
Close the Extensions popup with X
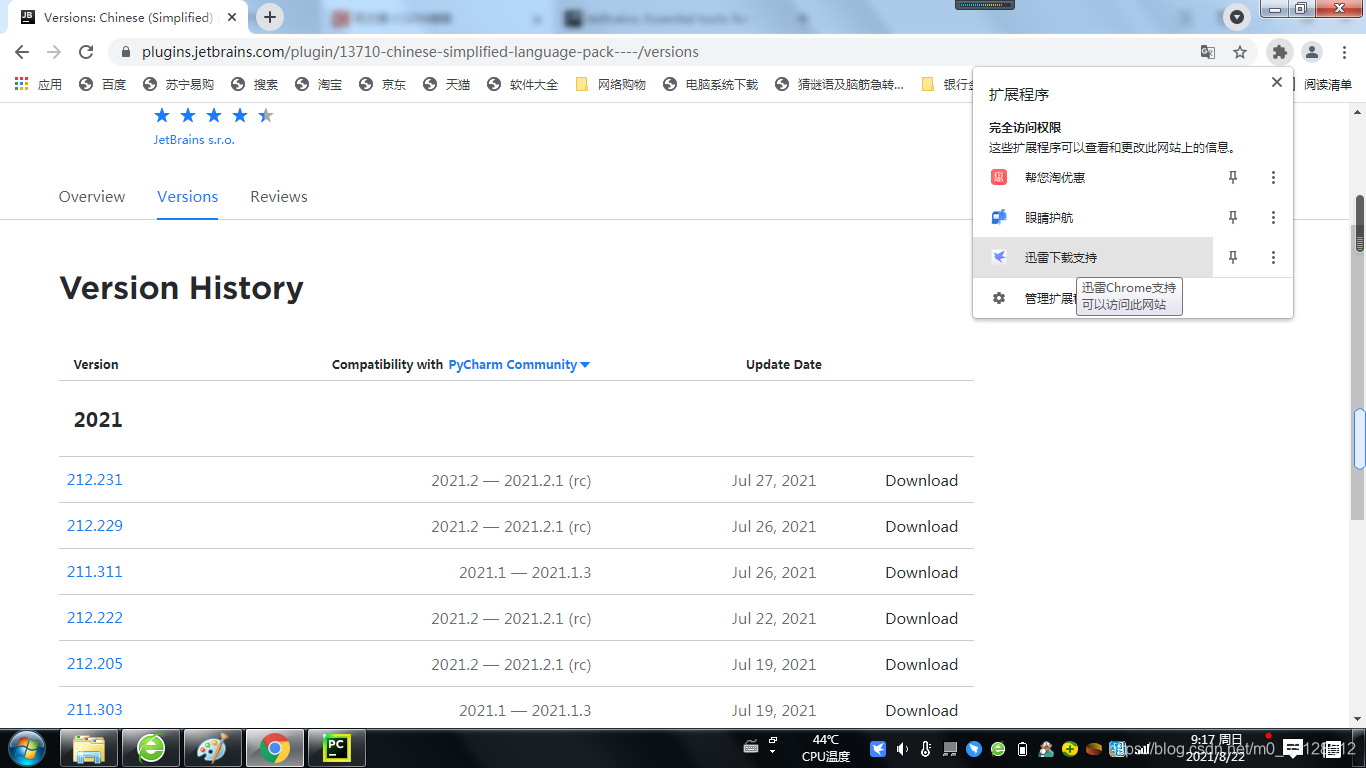1276,83
